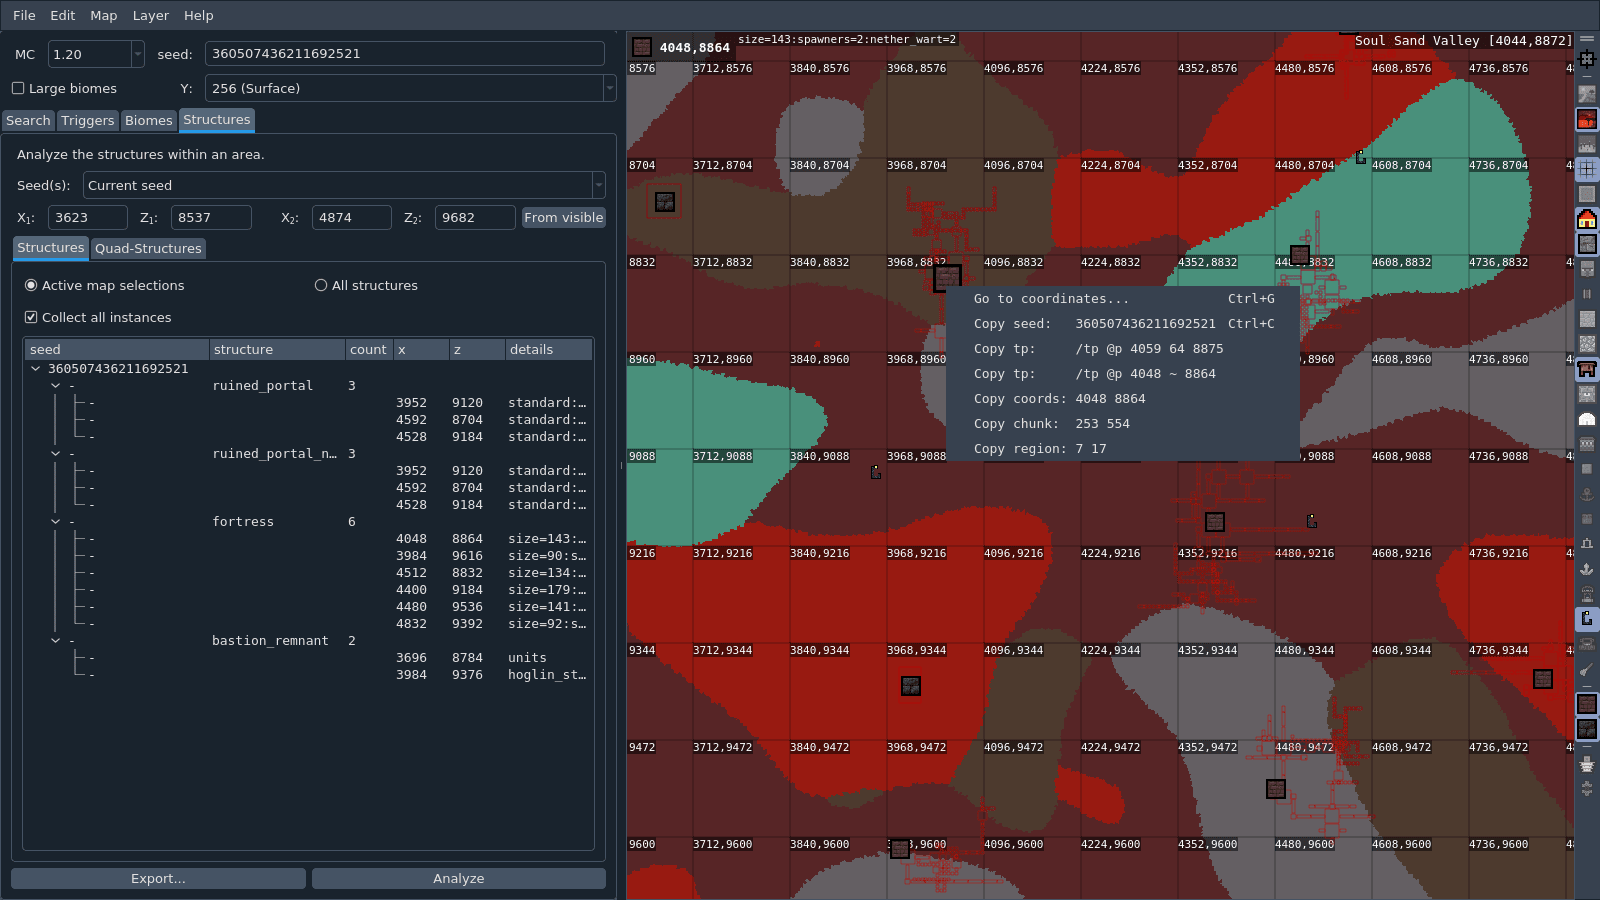This screenshot has width=1600, height=900.
Task: Collapse the fortress group
Action: pos(55,521)
